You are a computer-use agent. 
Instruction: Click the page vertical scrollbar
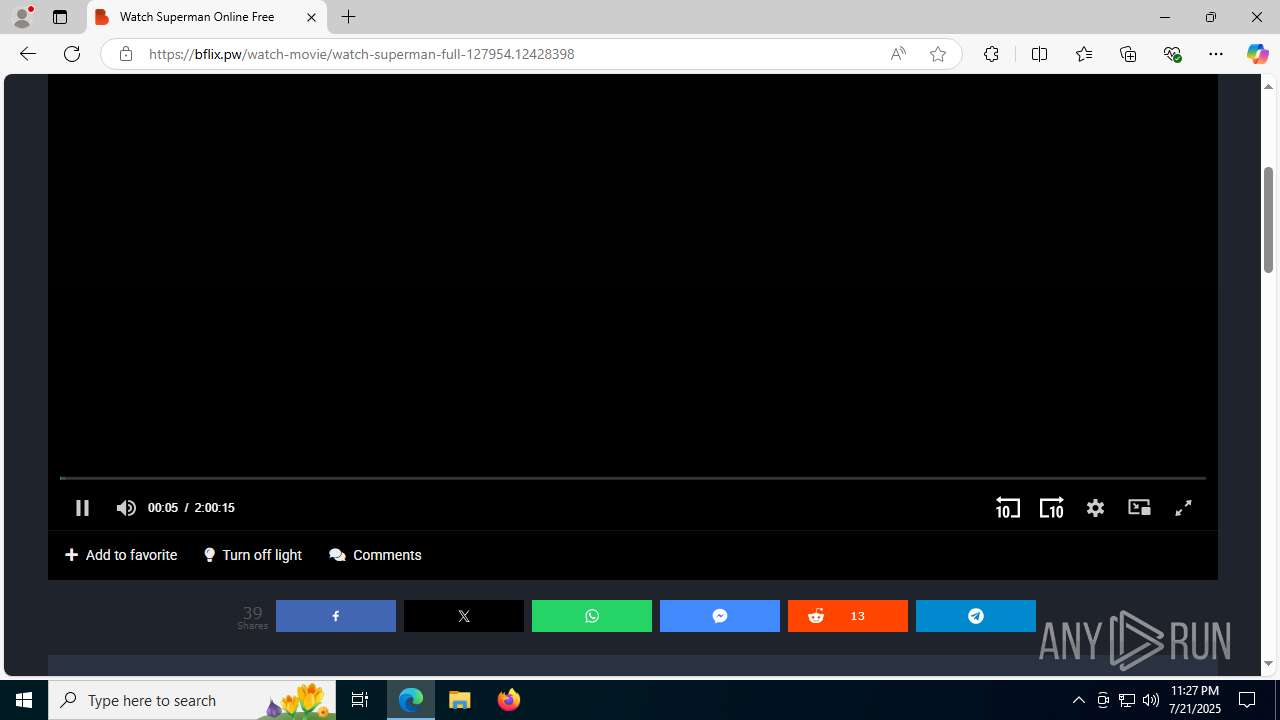coord(1268,220)
